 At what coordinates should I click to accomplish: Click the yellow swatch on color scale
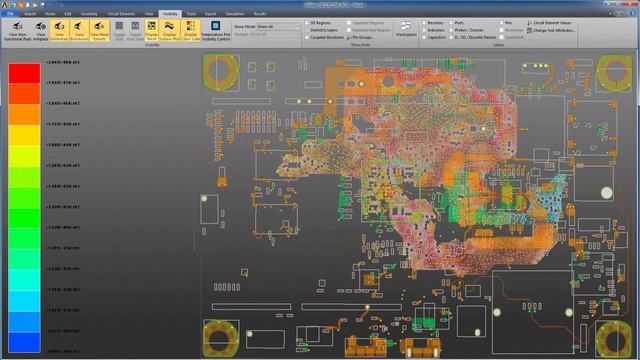coord(24,135)
